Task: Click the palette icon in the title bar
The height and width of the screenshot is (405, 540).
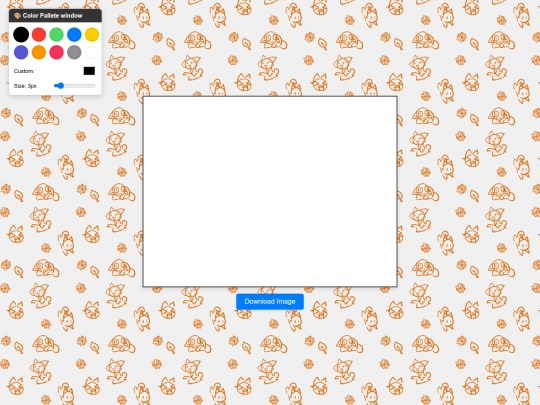Action: 17,15
